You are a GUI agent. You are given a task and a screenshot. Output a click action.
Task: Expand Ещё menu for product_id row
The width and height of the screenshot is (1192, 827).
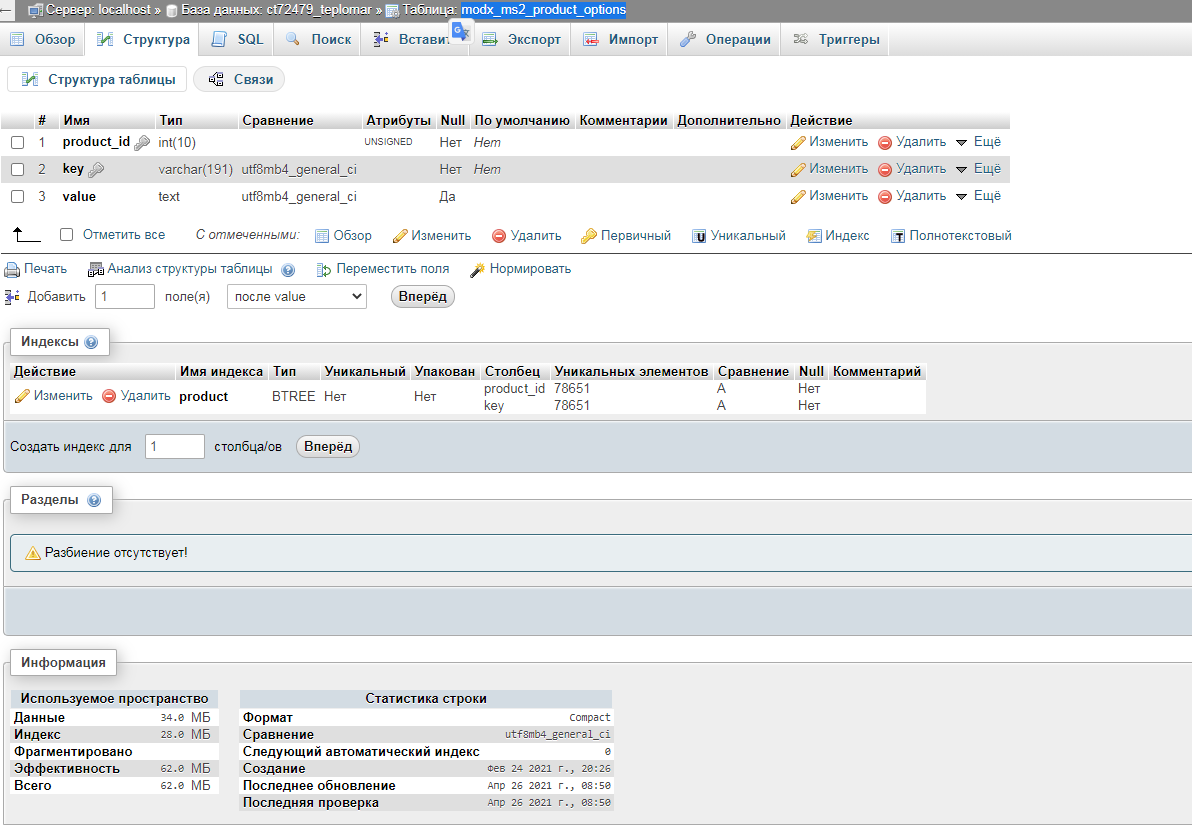[978, 142]
